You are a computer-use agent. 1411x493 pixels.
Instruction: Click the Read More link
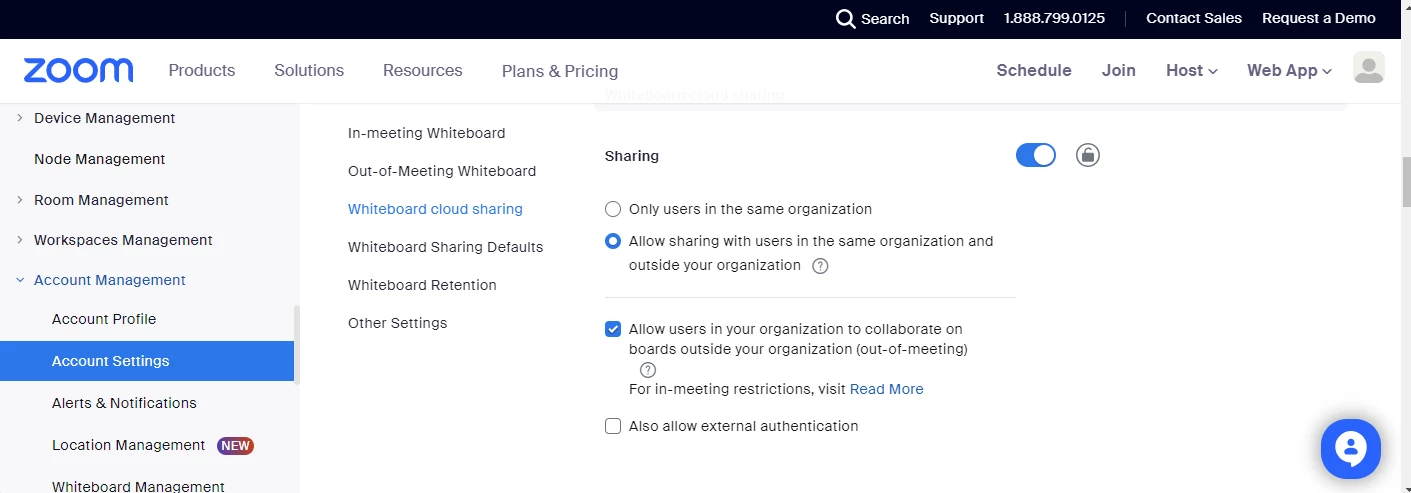(x=886, y=389)
